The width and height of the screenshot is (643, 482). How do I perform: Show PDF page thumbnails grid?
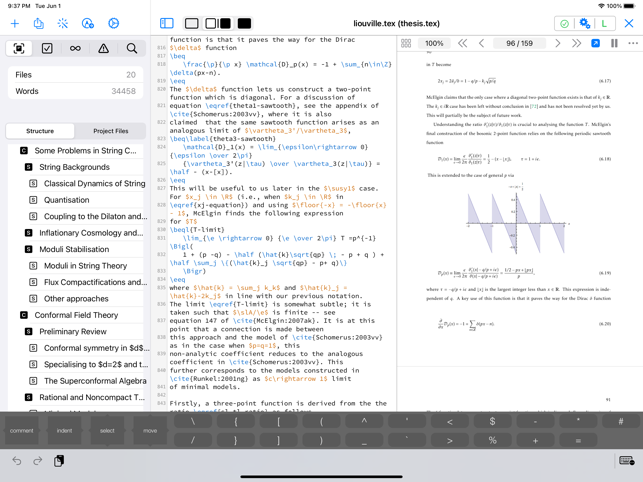coord(406,44)
